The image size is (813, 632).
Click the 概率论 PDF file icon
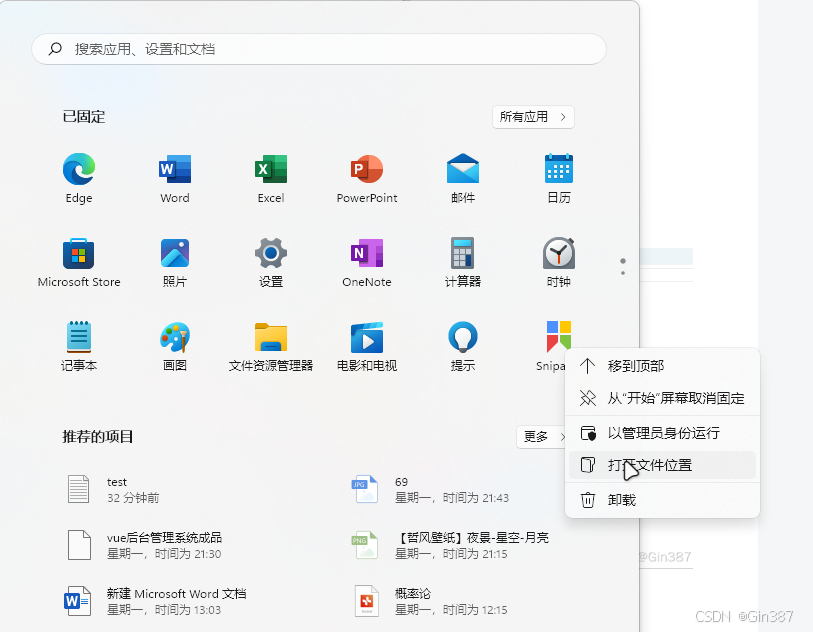coord(367,601)
